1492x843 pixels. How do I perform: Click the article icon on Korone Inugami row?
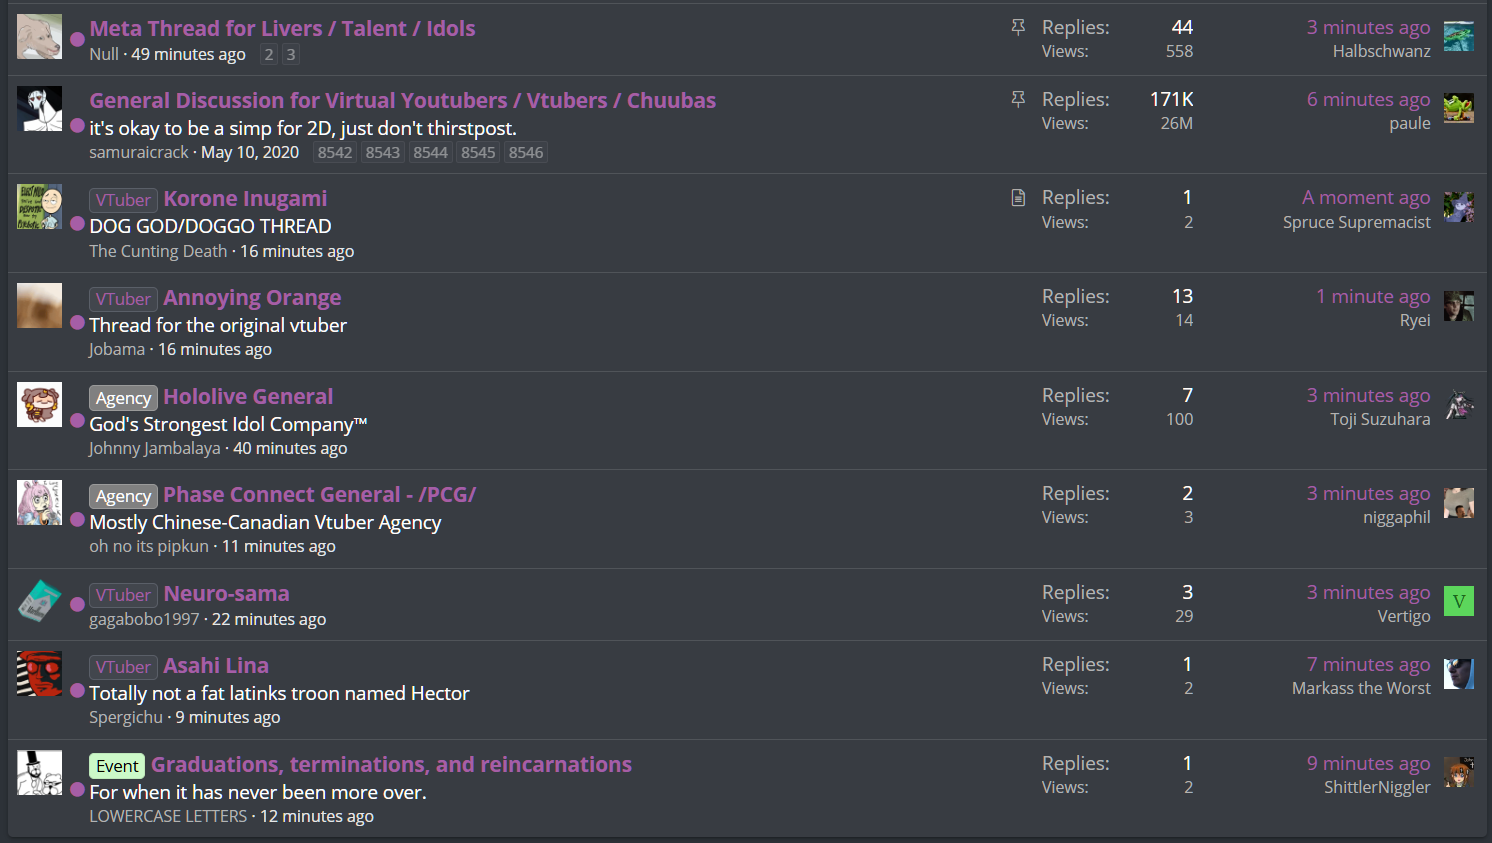1018,198
